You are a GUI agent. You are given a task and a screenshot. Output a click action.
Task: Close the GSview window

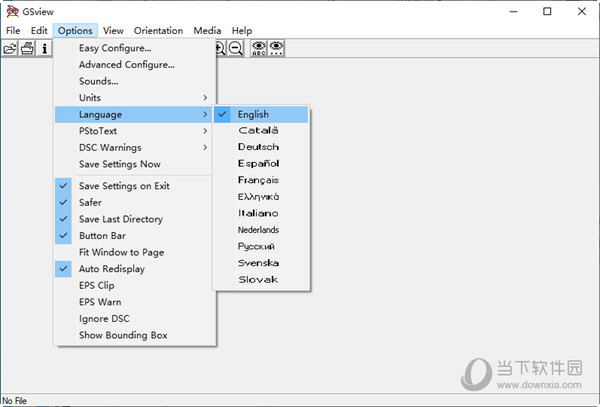tap(582, 11)
